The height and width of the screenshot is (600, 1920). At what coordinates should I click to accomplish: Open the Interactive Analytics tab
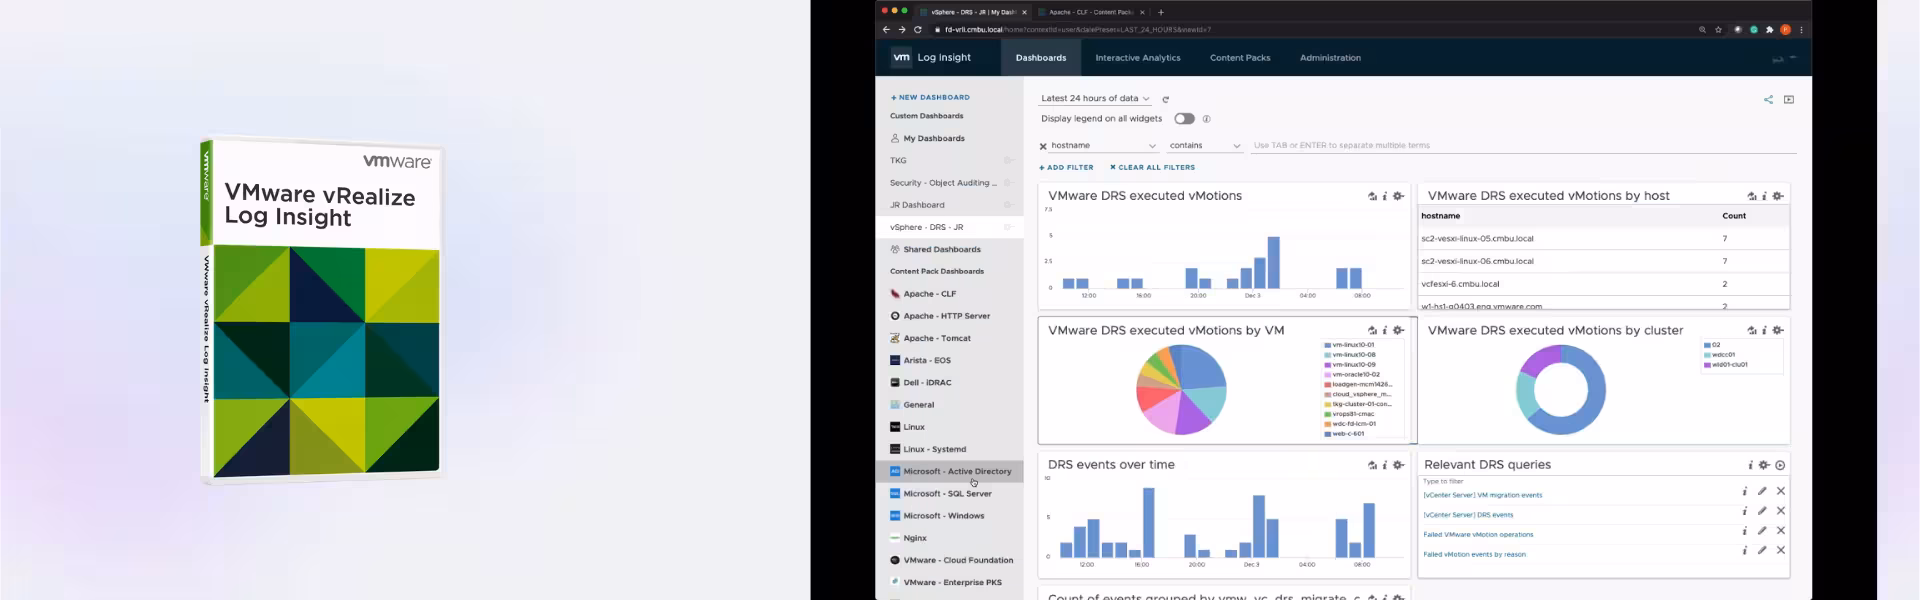[x=1138, y=58]
